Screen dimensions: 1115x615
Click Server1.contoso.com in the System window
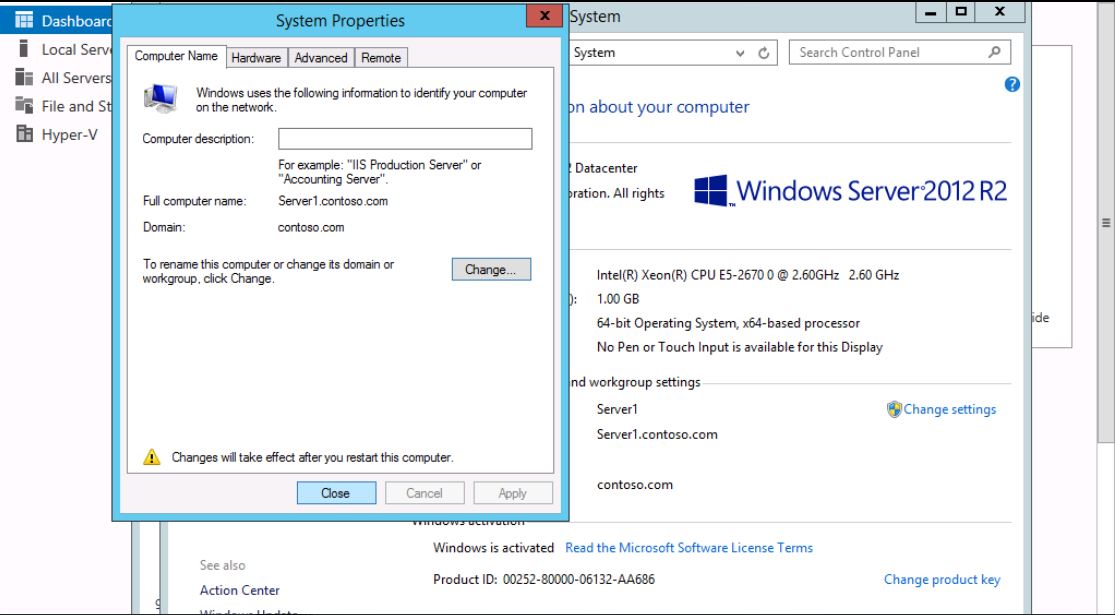tap(657, 434)
